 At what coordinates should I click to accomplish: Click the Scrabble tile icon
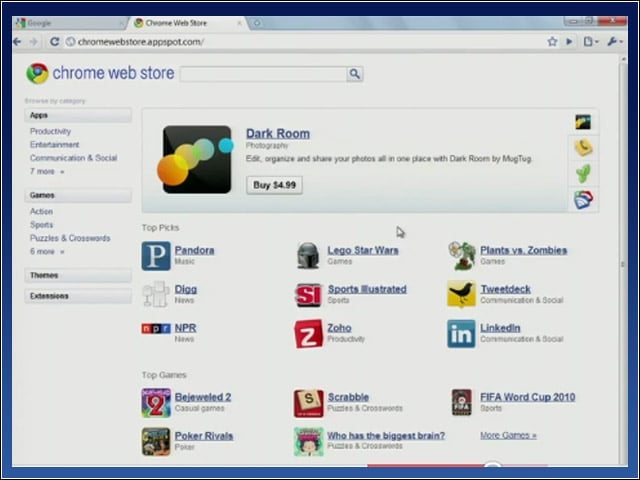[x=309, y=403]
